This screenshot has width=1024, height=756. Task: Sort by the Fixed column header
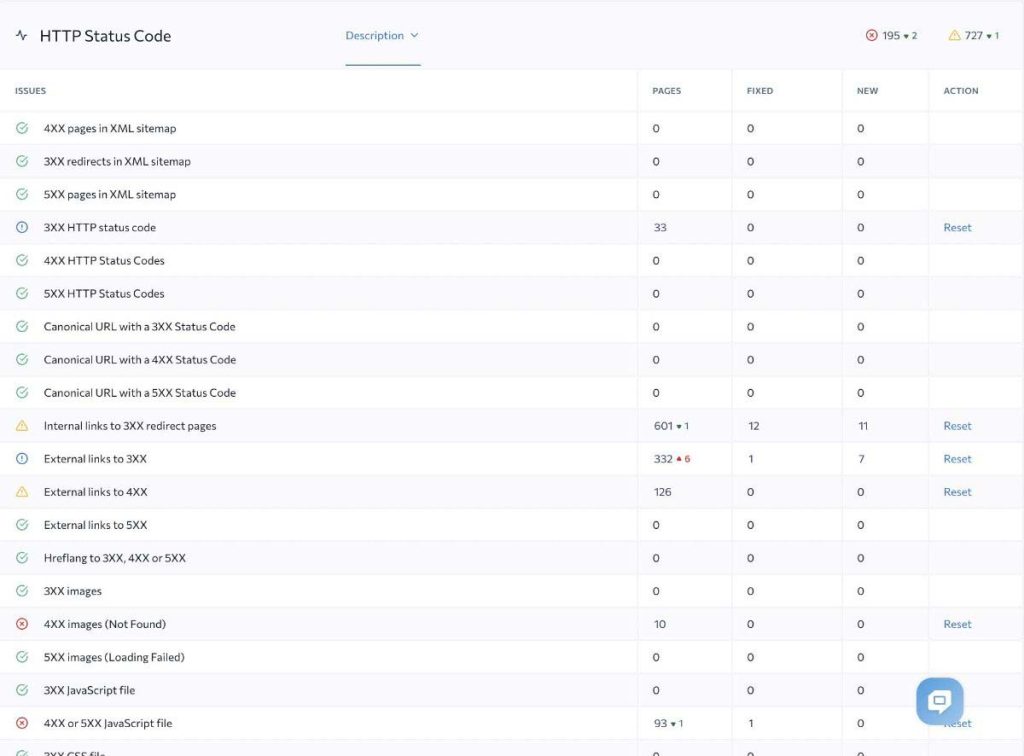click(x=759, y=91)
